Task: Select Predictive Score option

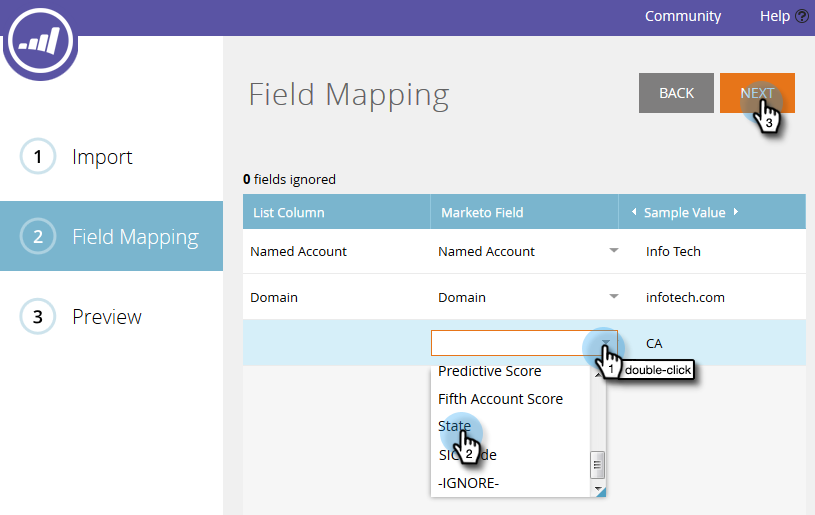Action: [489, 371]
